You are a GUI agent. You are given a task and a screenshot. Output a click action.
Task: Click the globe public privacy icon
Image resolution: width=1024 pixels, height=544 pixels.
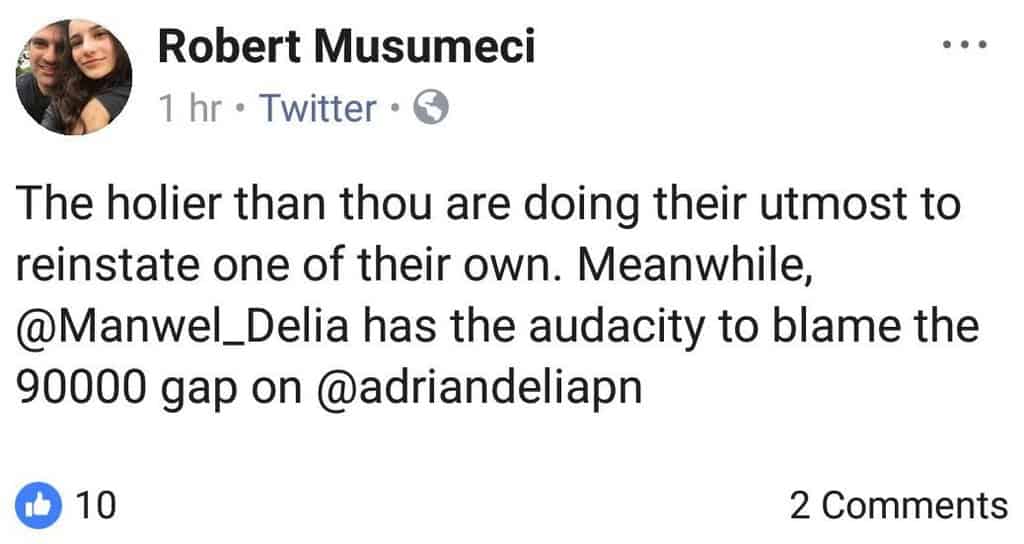[431, 107]
